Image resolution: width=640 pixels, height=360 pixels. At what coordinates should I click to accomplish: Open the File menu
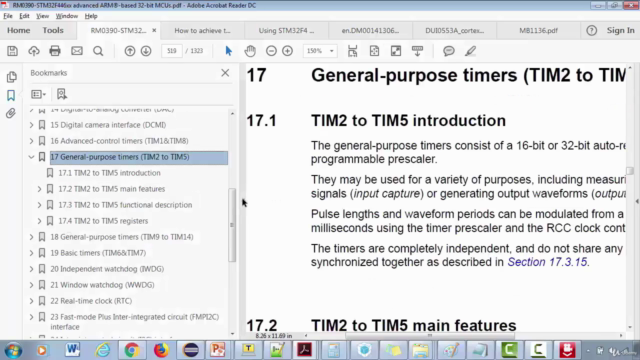tap(8, 16)
